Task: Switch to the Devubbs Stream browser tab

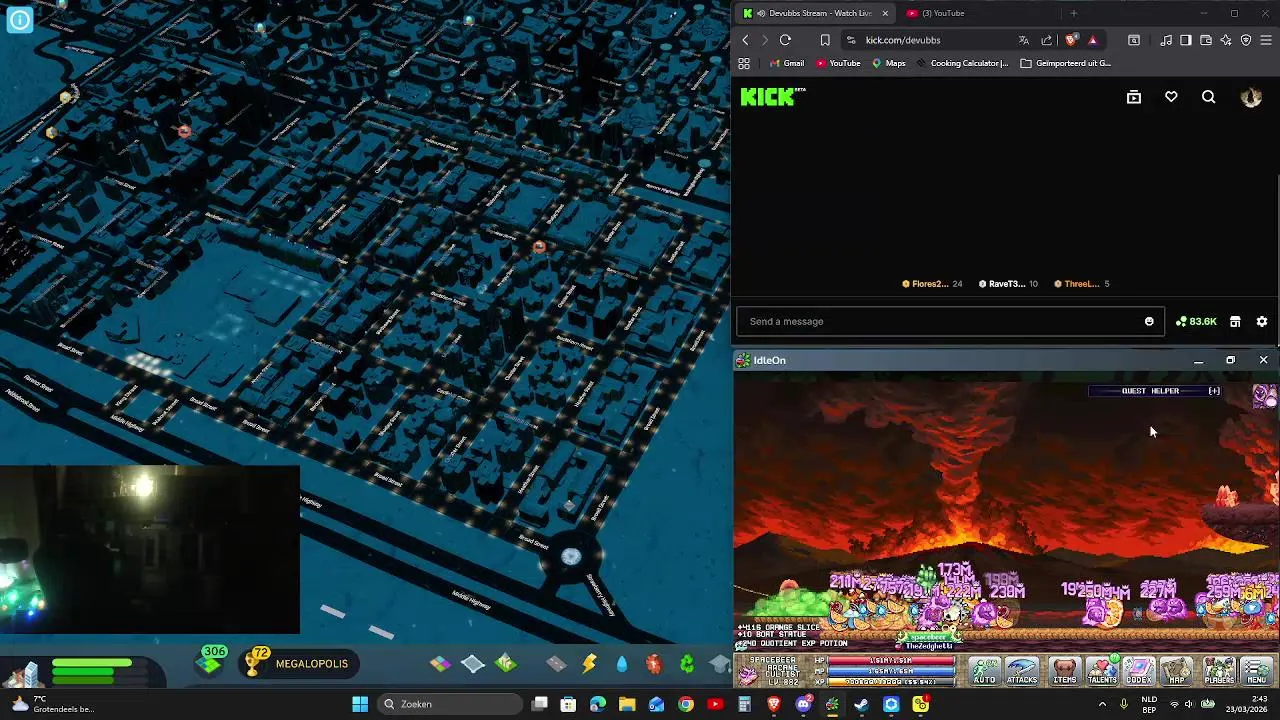Action: click(815, 13)
